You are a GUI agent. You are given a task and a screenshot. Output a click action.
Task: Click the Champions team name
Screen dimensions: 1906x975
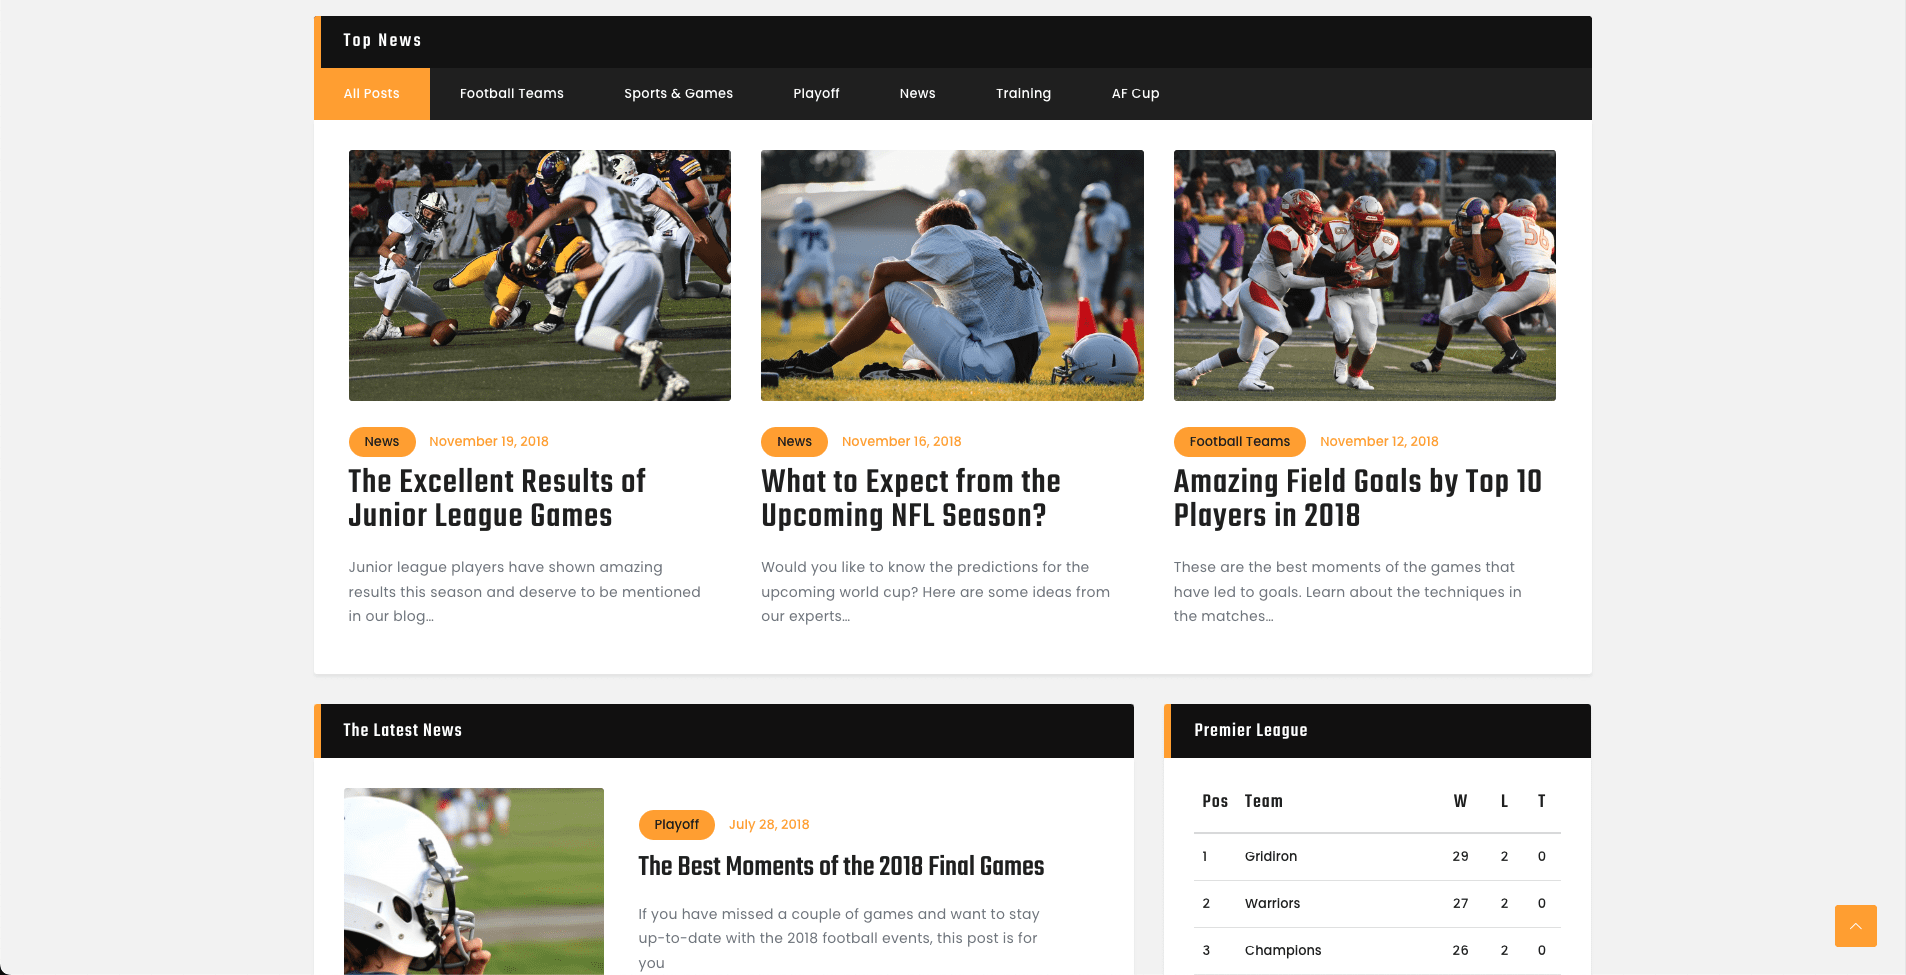[x=1283, y=951]
